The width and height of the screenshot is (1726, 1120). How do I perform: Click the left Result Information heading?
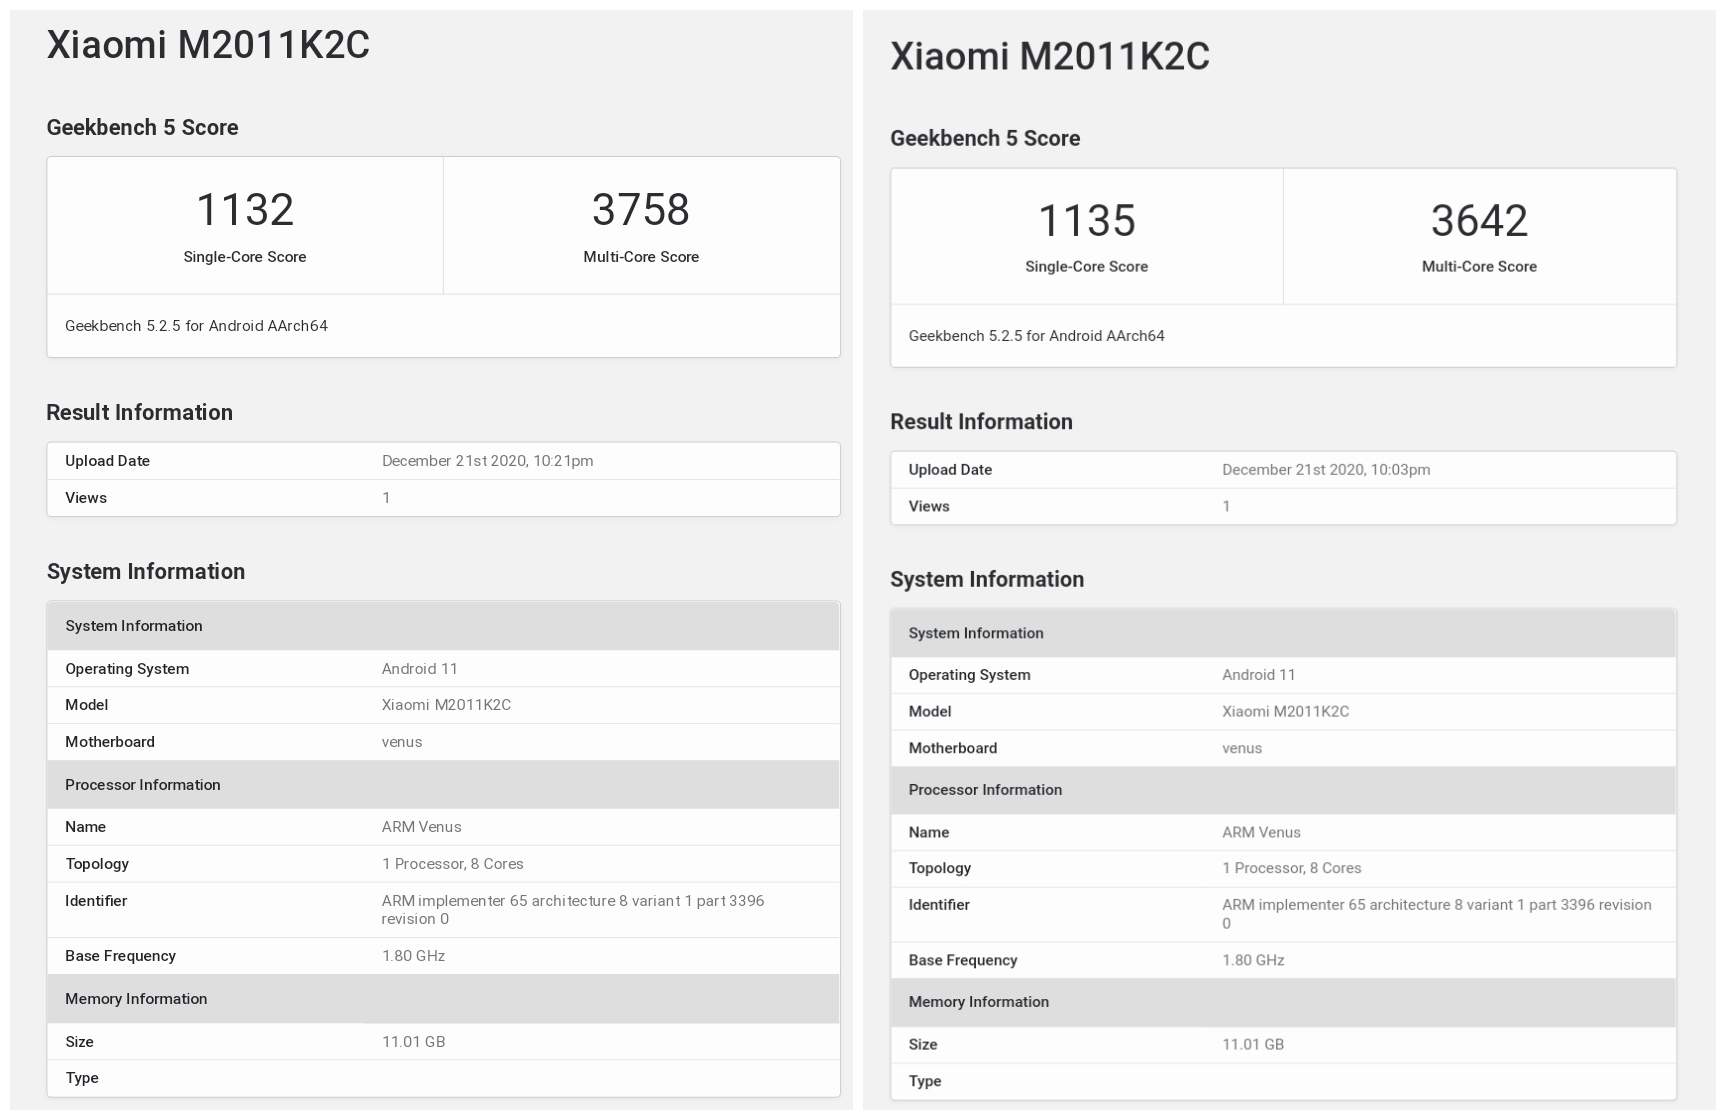pyautogui.click(x=139, y=413)
